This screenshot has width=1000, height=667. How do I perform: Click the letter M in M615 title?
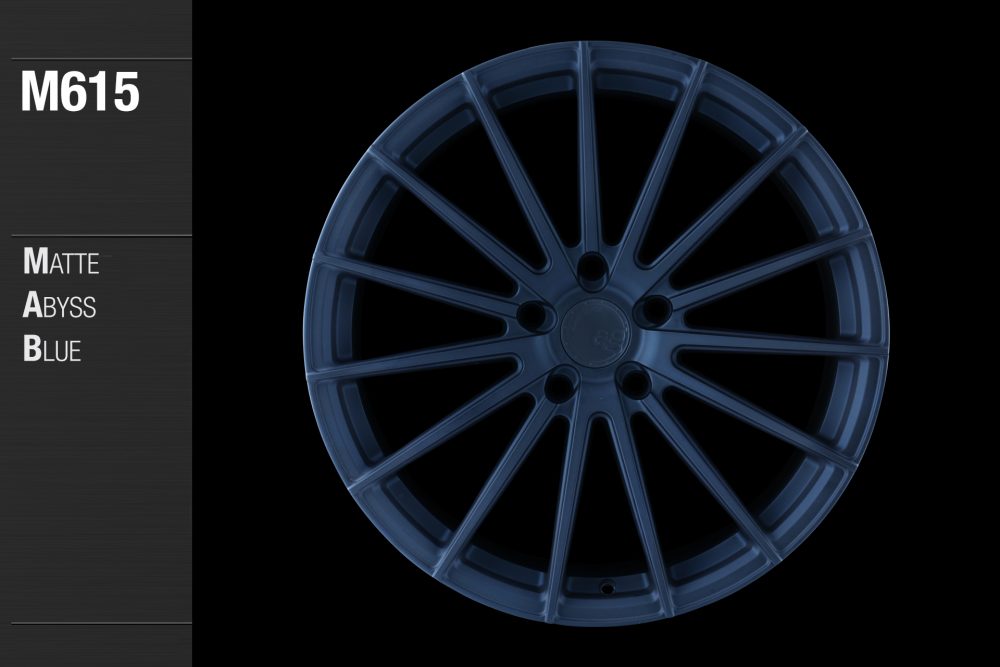40,94
